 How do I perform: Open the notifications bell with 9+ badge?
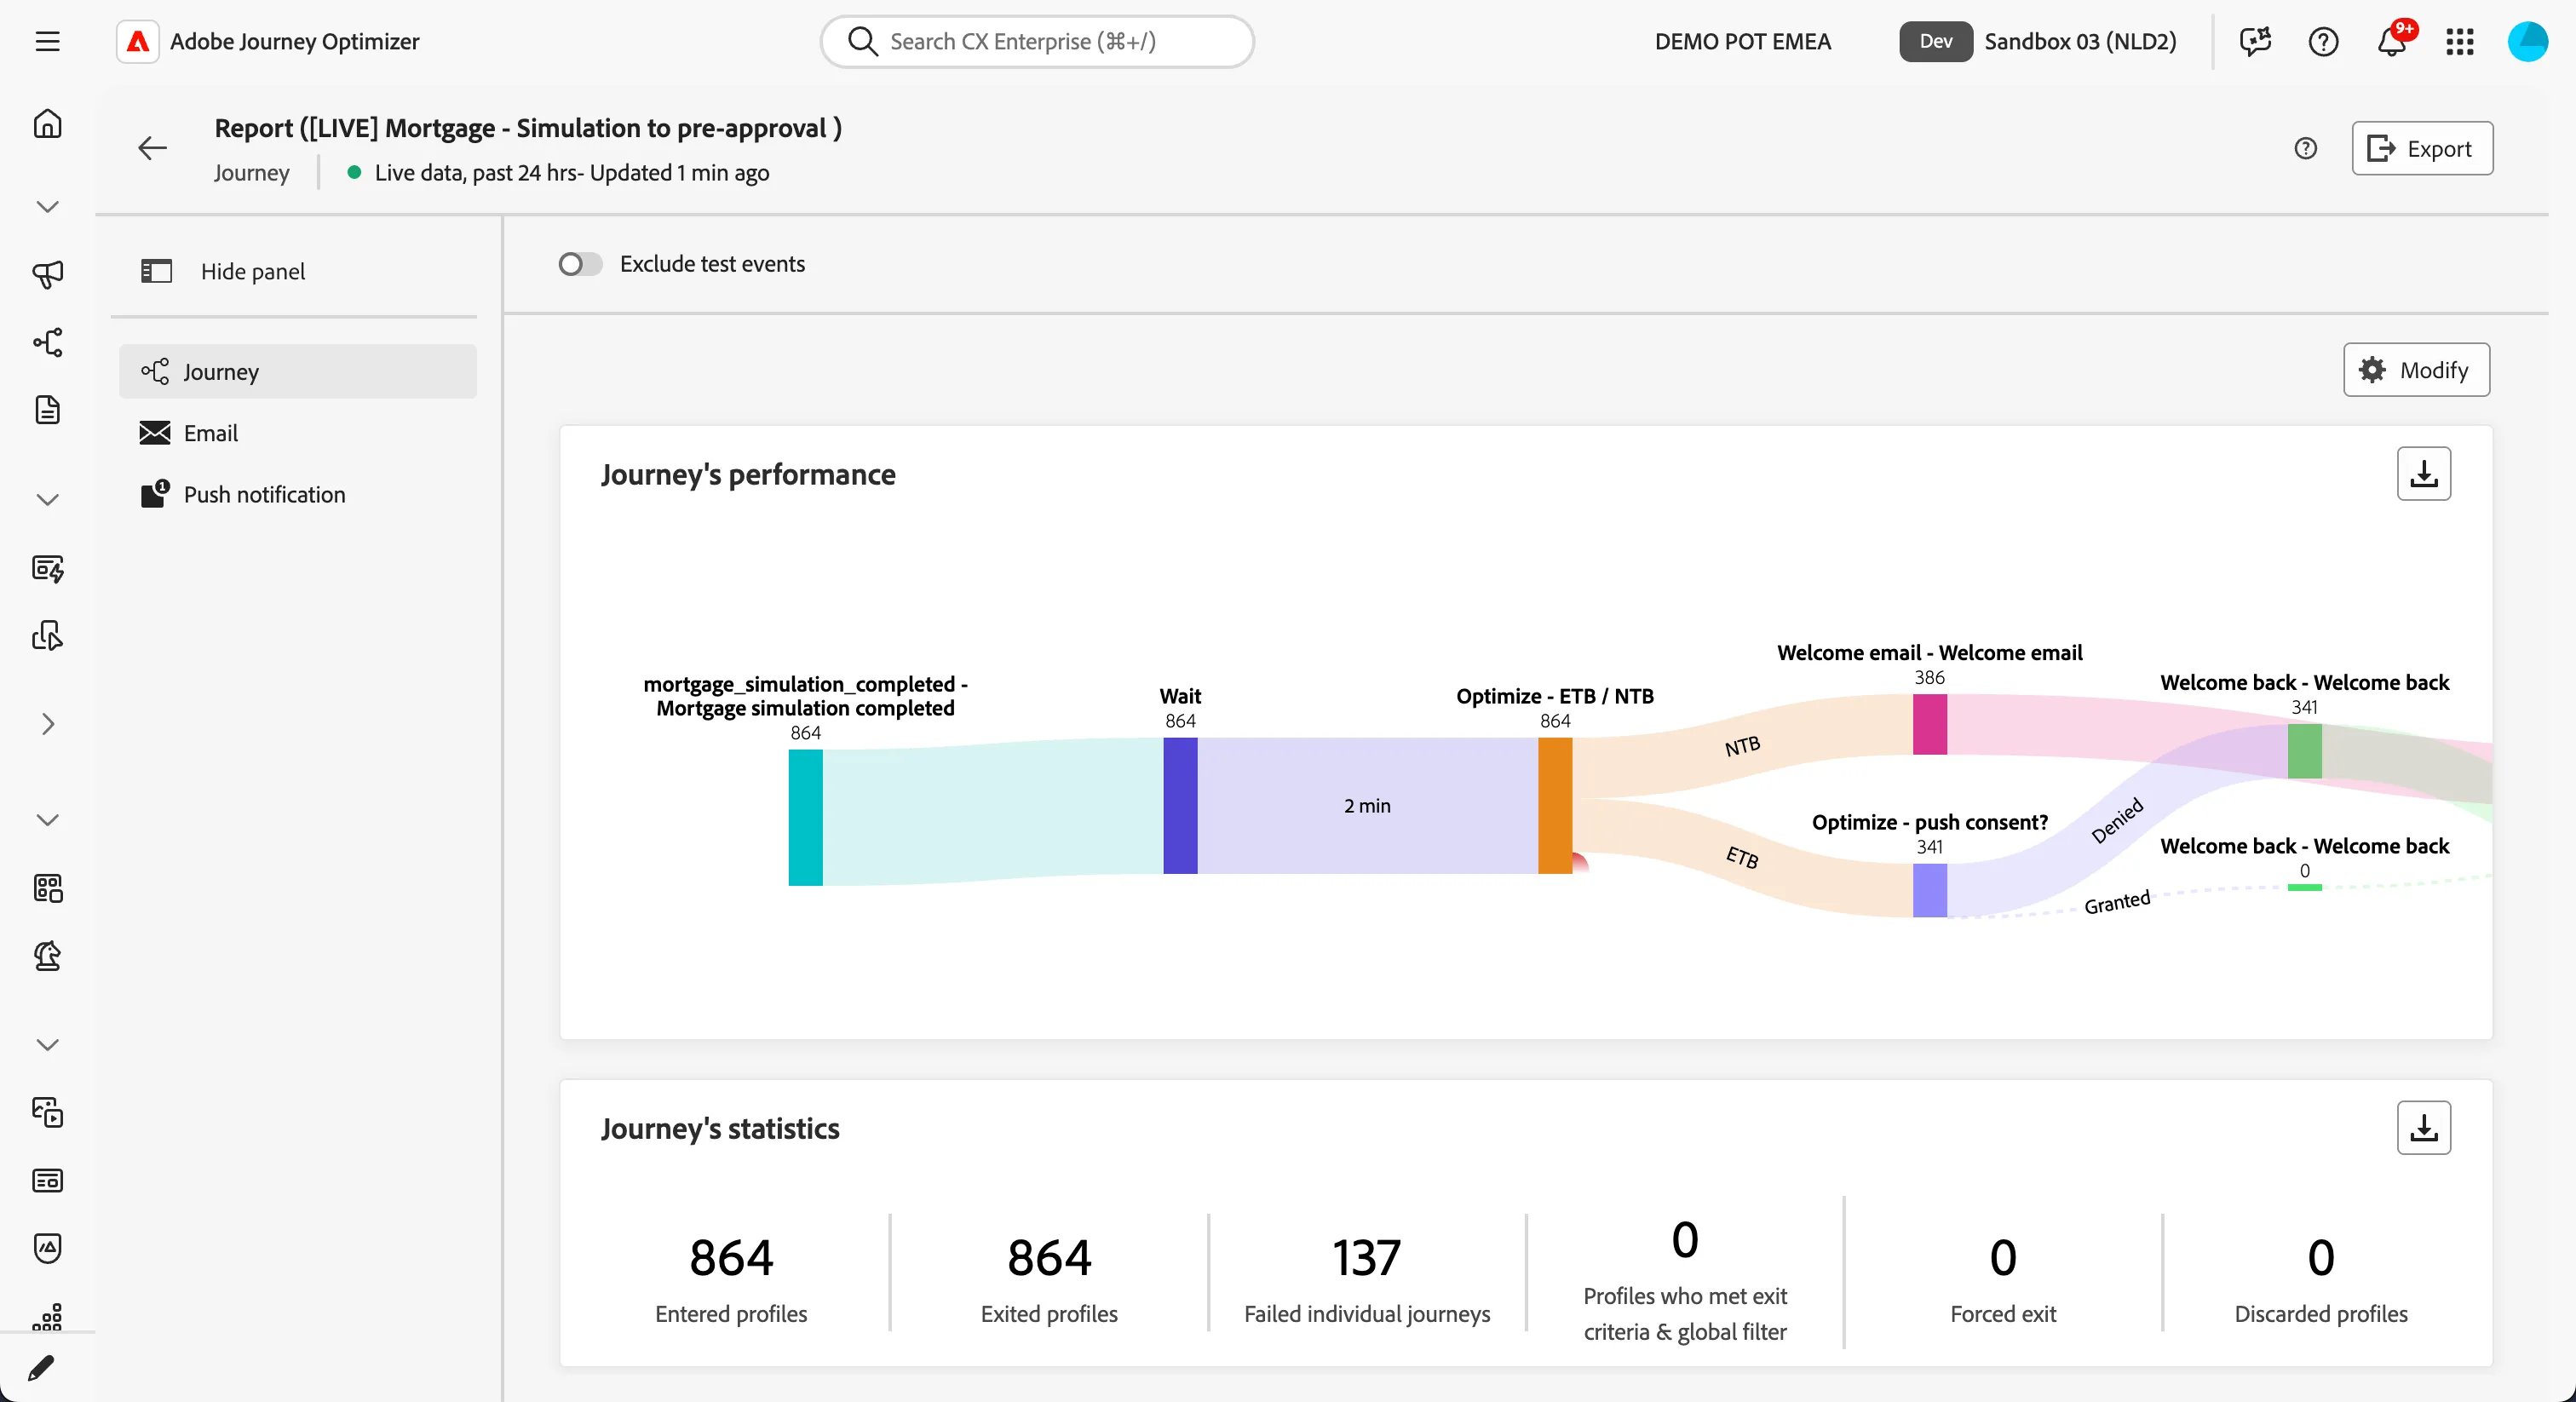pos(2393,40)
